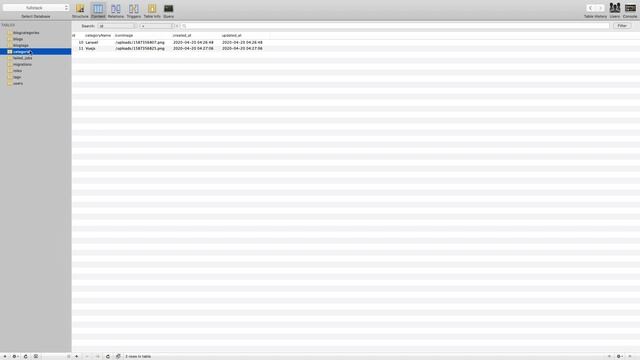Reload the table content

tap(108, 356)
